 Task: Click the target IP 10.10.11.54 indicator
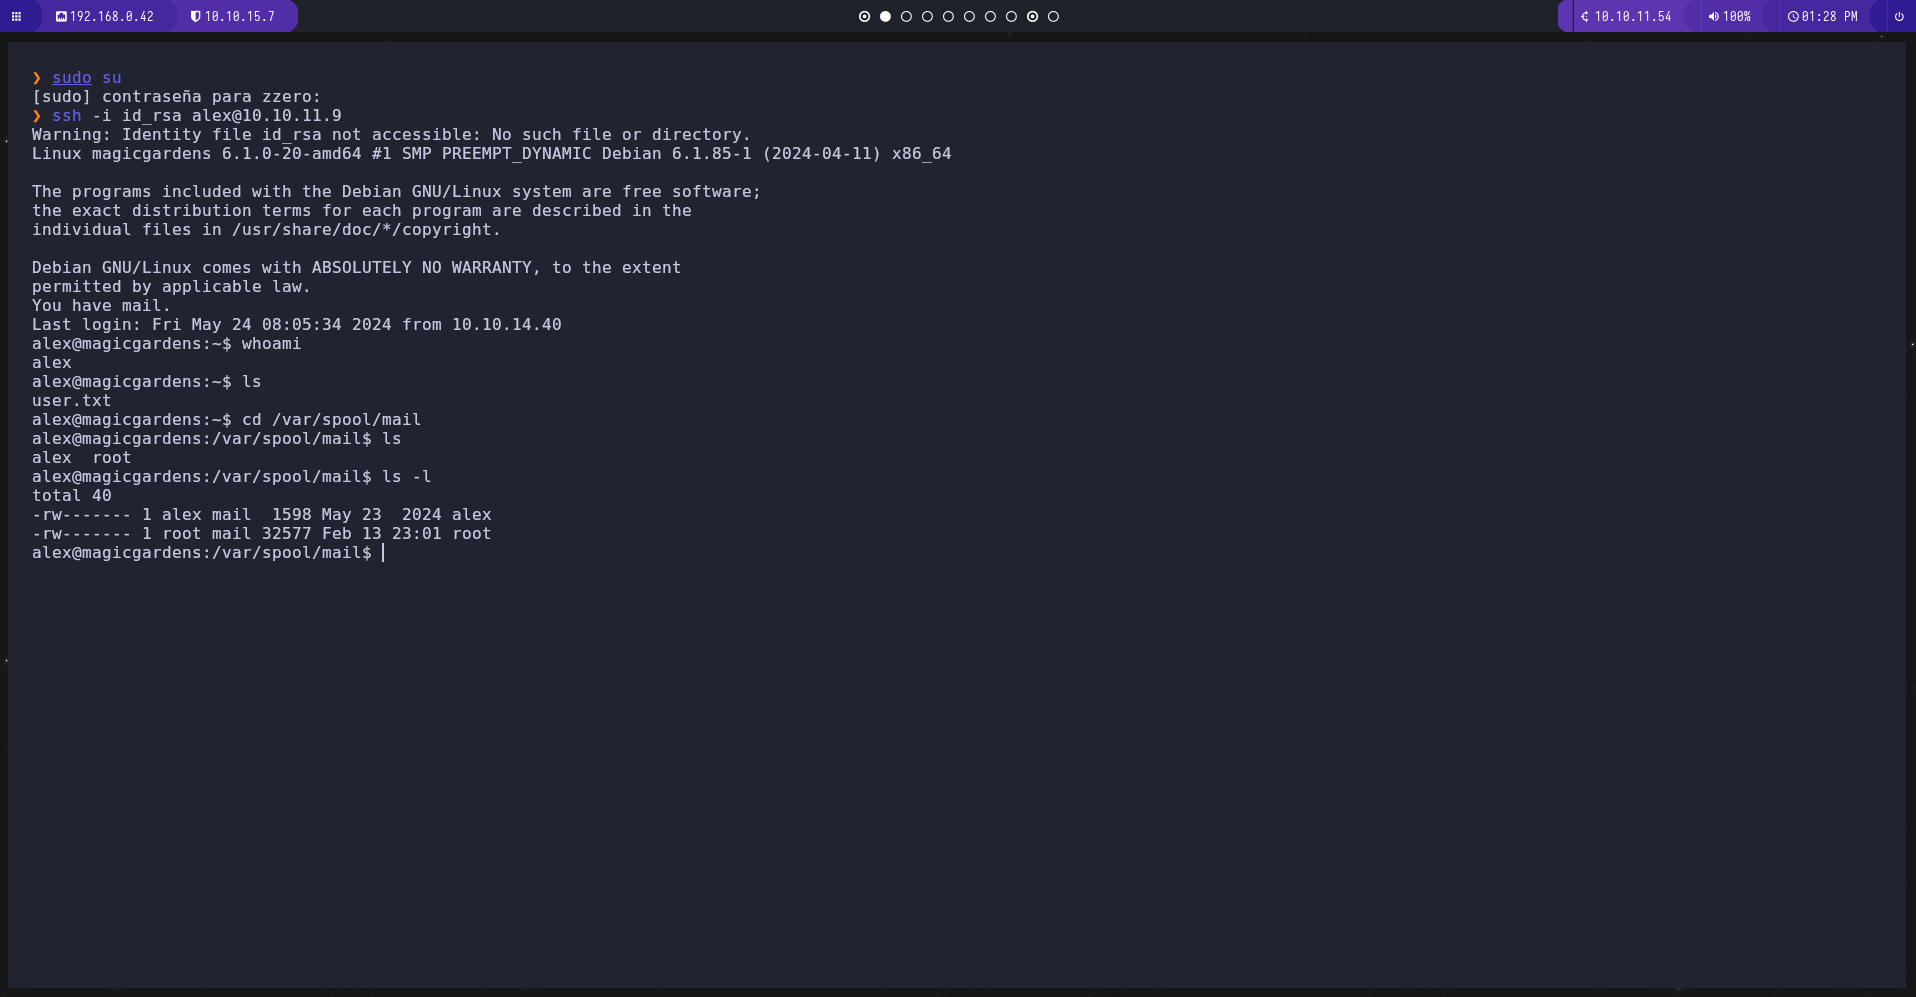pos(1626,17)
